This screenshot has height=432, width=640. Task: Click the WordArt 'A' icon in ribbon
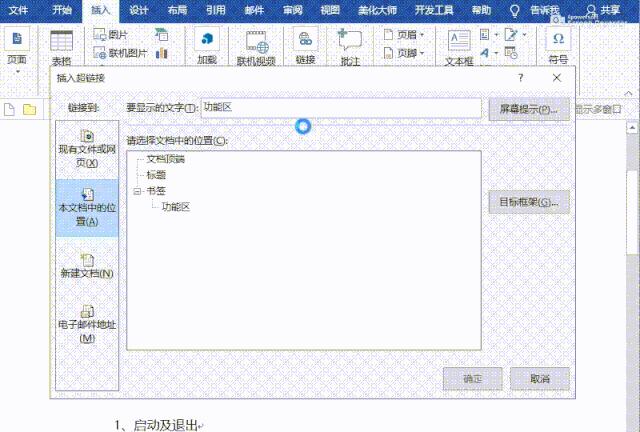click(484, 53)
